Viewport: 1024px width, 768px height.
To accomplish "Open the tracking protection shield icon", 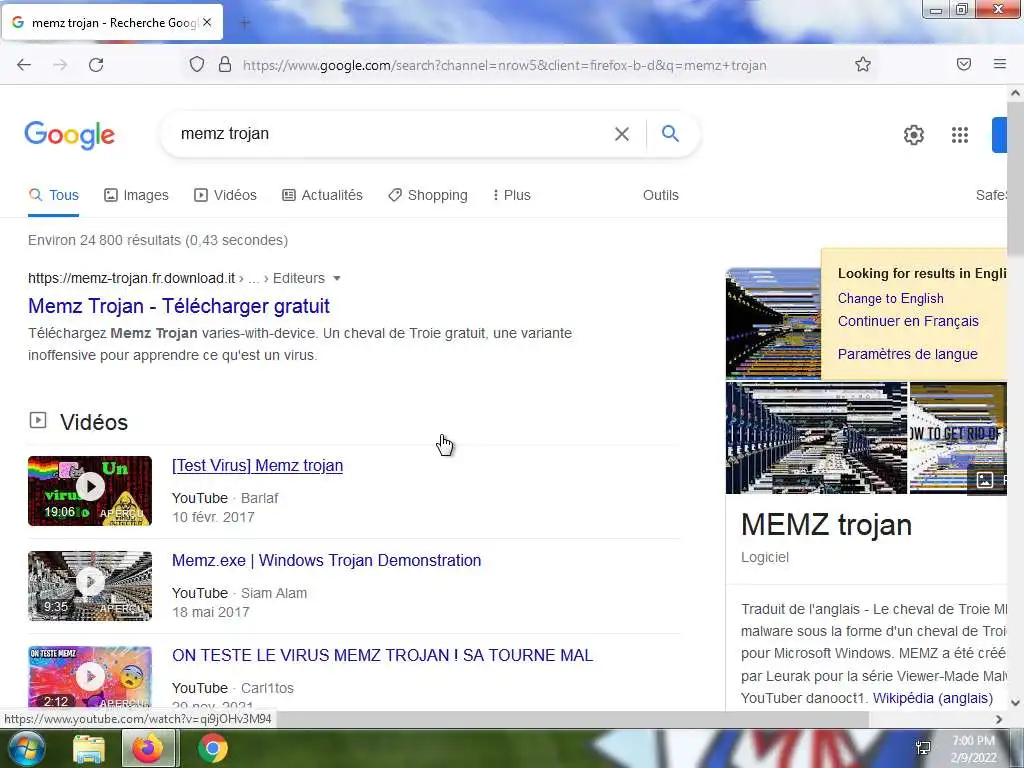I will (197, 64).
